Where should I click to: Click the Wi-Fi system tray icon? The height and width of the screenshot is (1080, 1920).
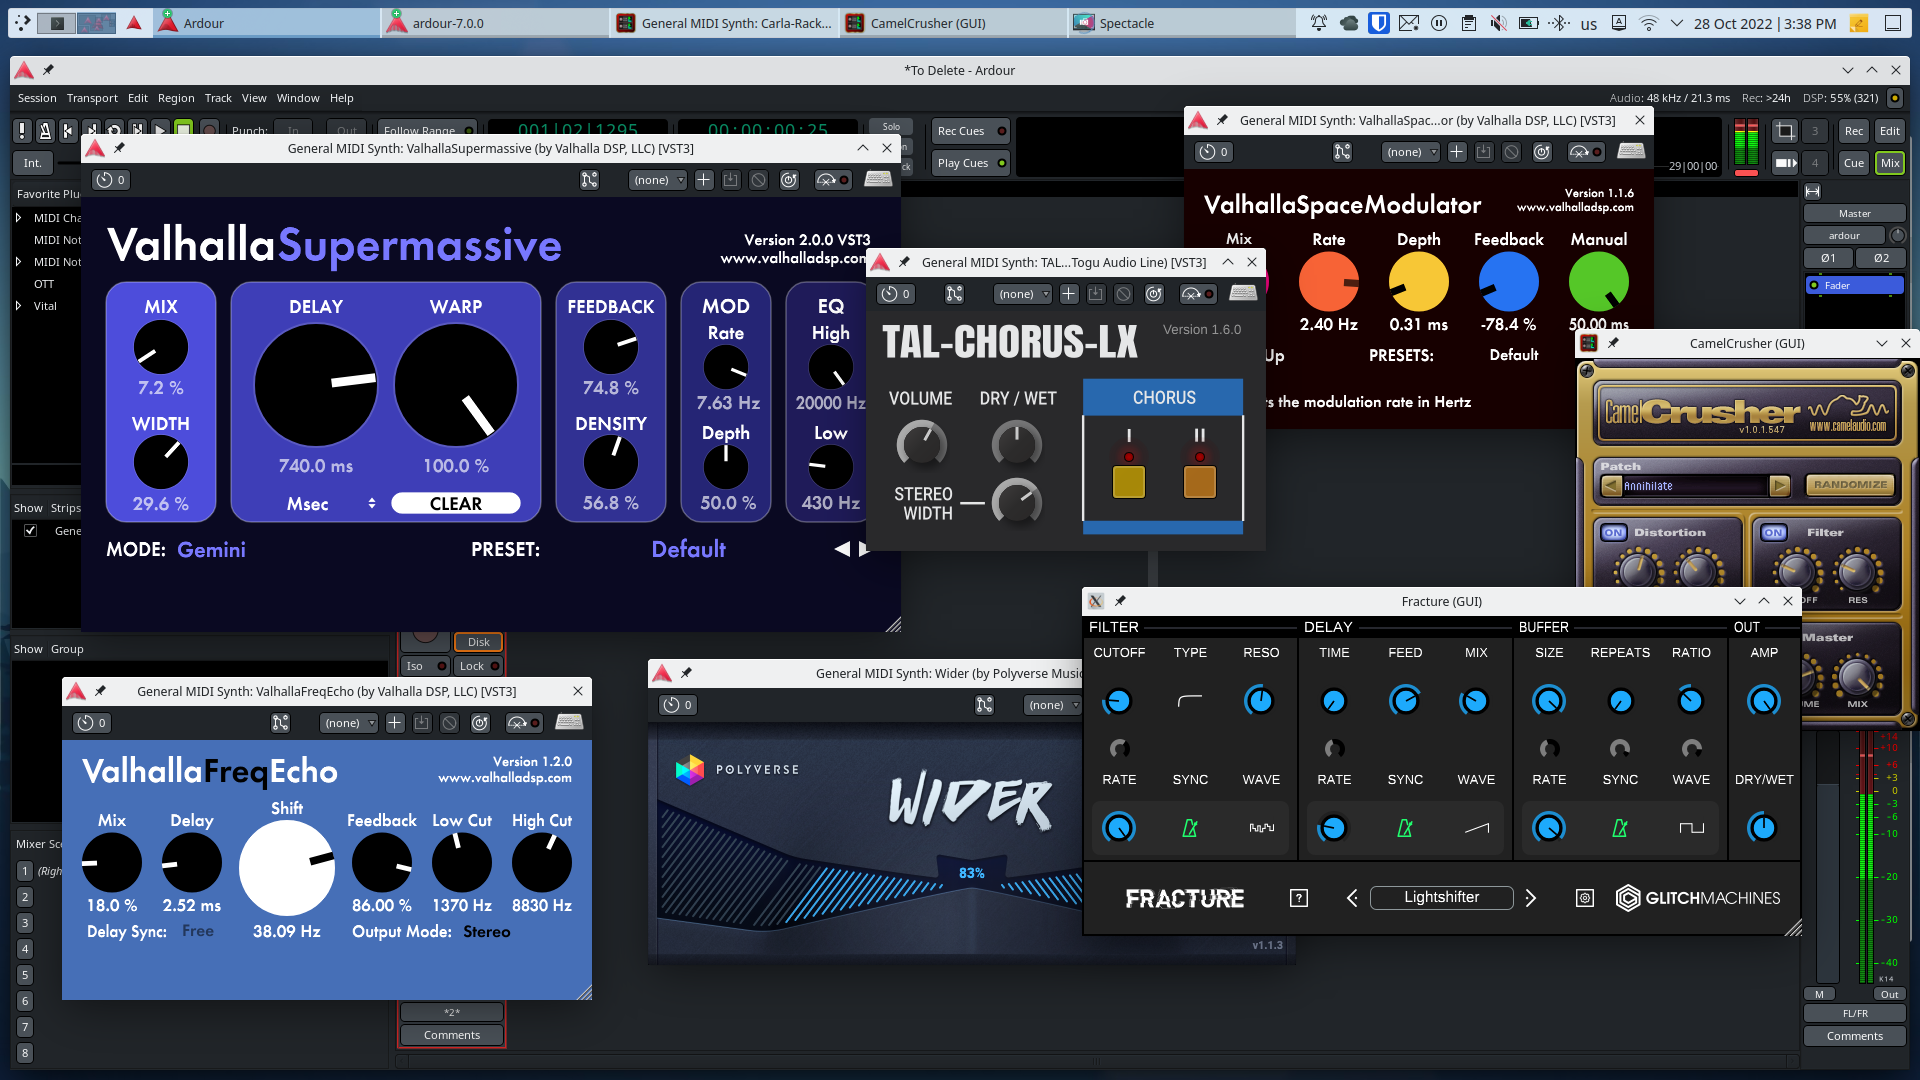coord(1649,23)
